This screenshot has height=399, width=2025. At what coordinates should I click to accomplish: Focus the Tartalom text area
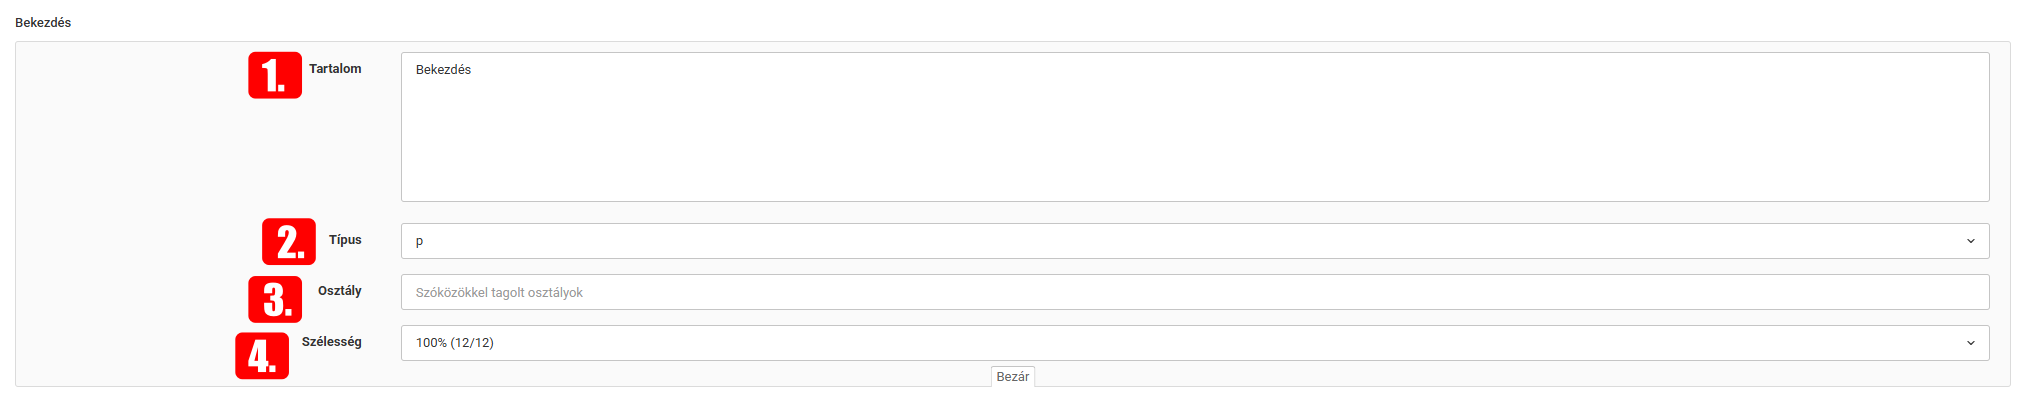[1195, 127]
